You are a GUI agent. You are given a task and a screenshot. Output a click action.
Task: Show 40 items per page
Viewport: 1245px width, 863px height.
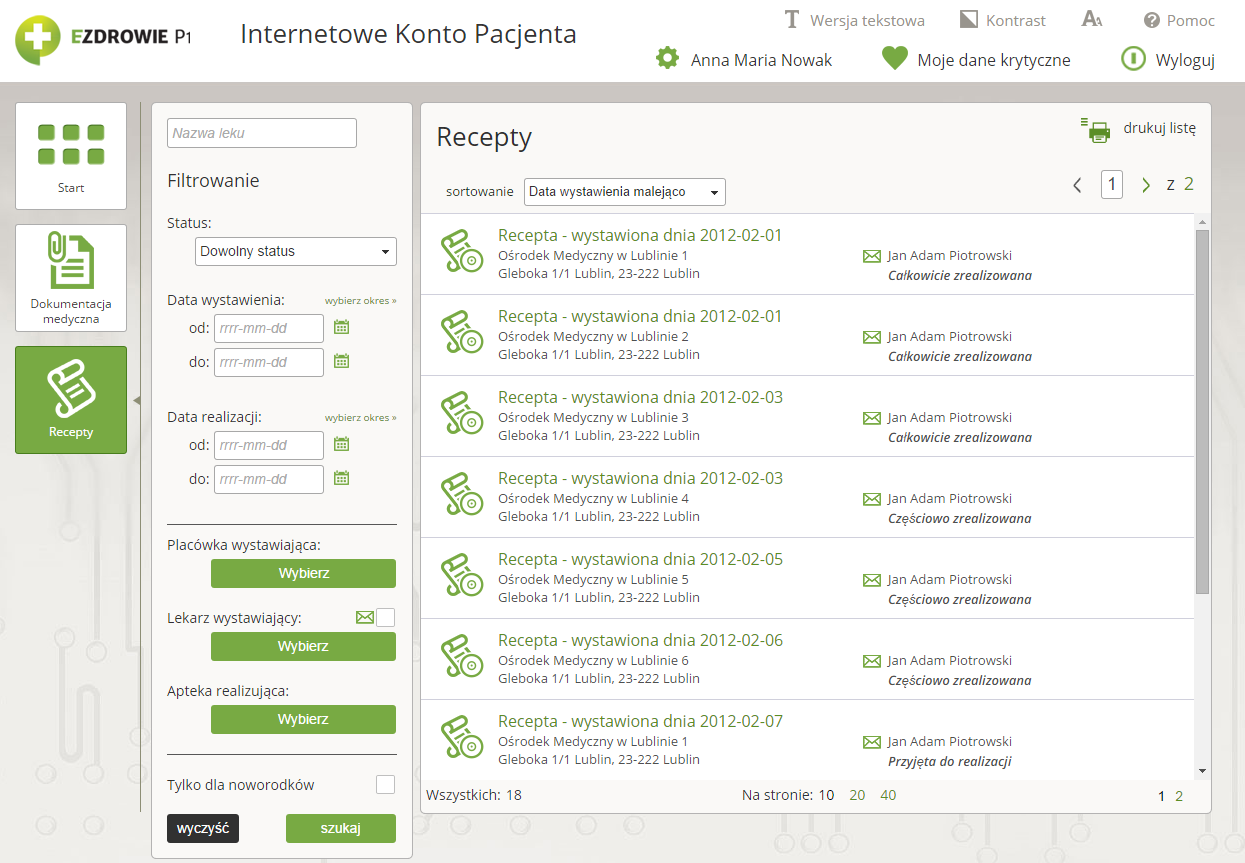point(888,796)
